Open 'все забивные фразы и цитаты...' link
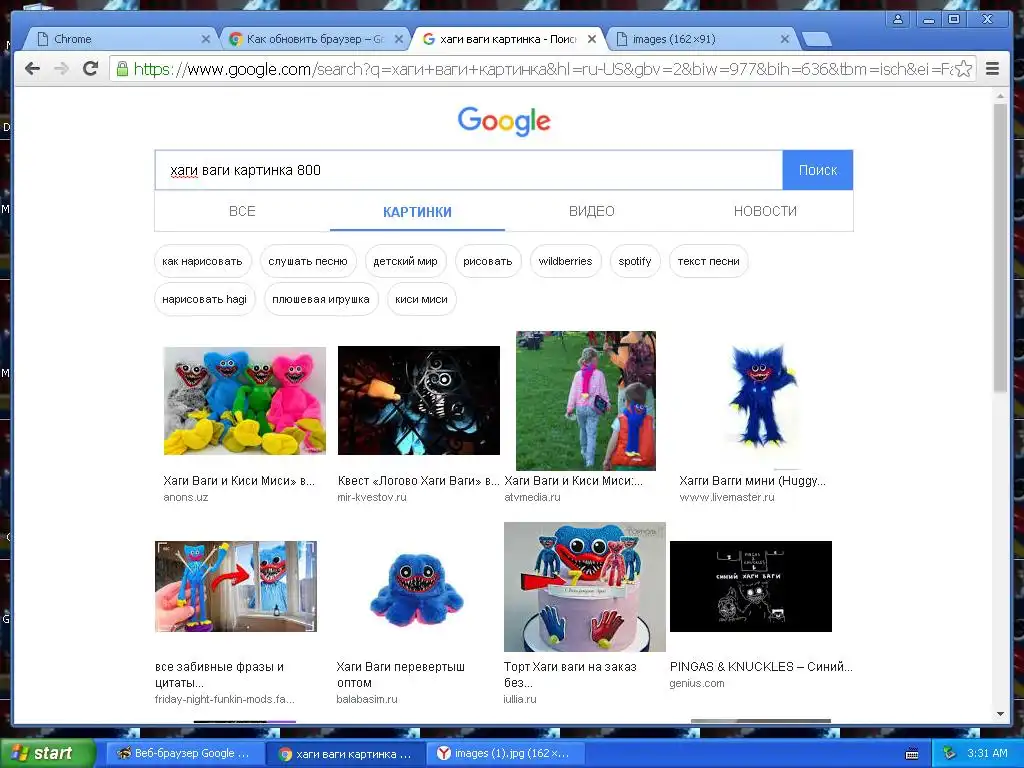1024x768 pixels. click(219, 675)
